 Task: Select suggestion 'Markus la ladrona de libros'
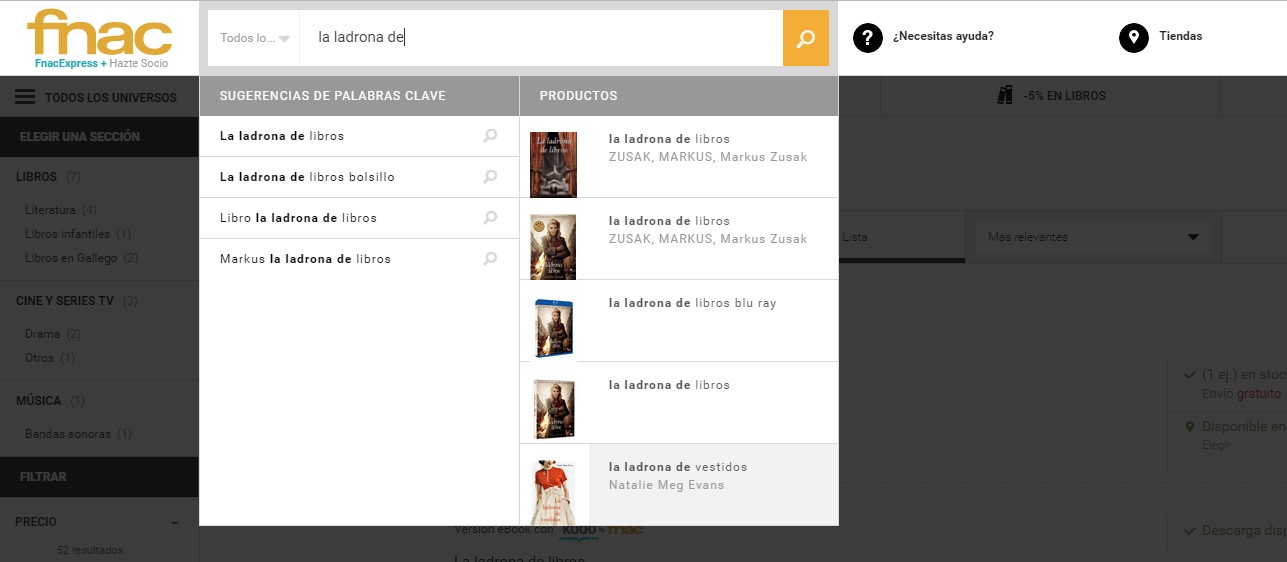(x=359, y=259)
